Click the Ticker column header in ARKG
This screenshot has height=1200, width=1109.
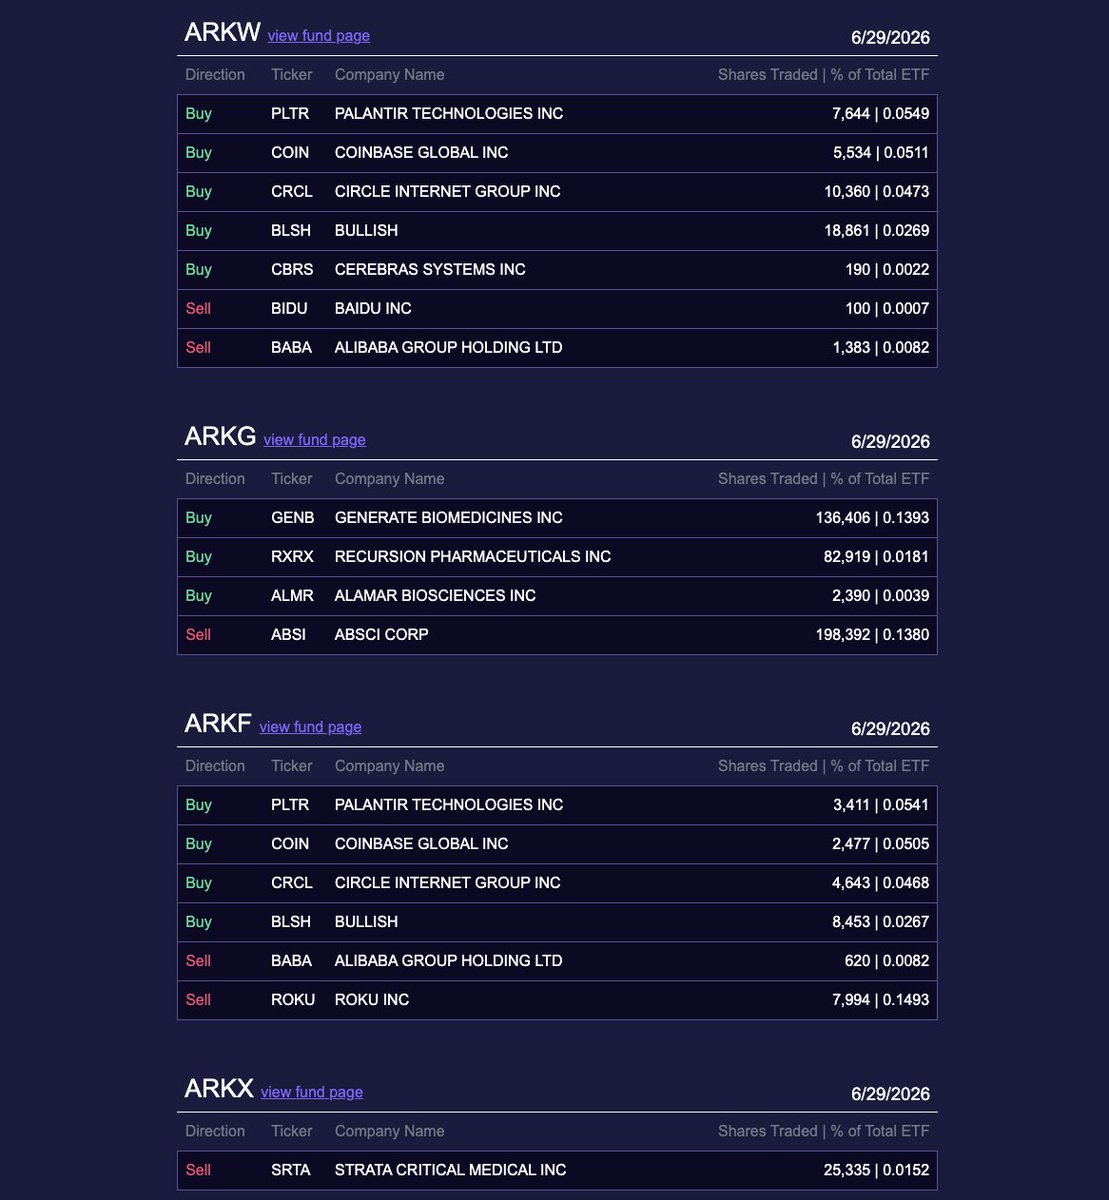[291, 479]
